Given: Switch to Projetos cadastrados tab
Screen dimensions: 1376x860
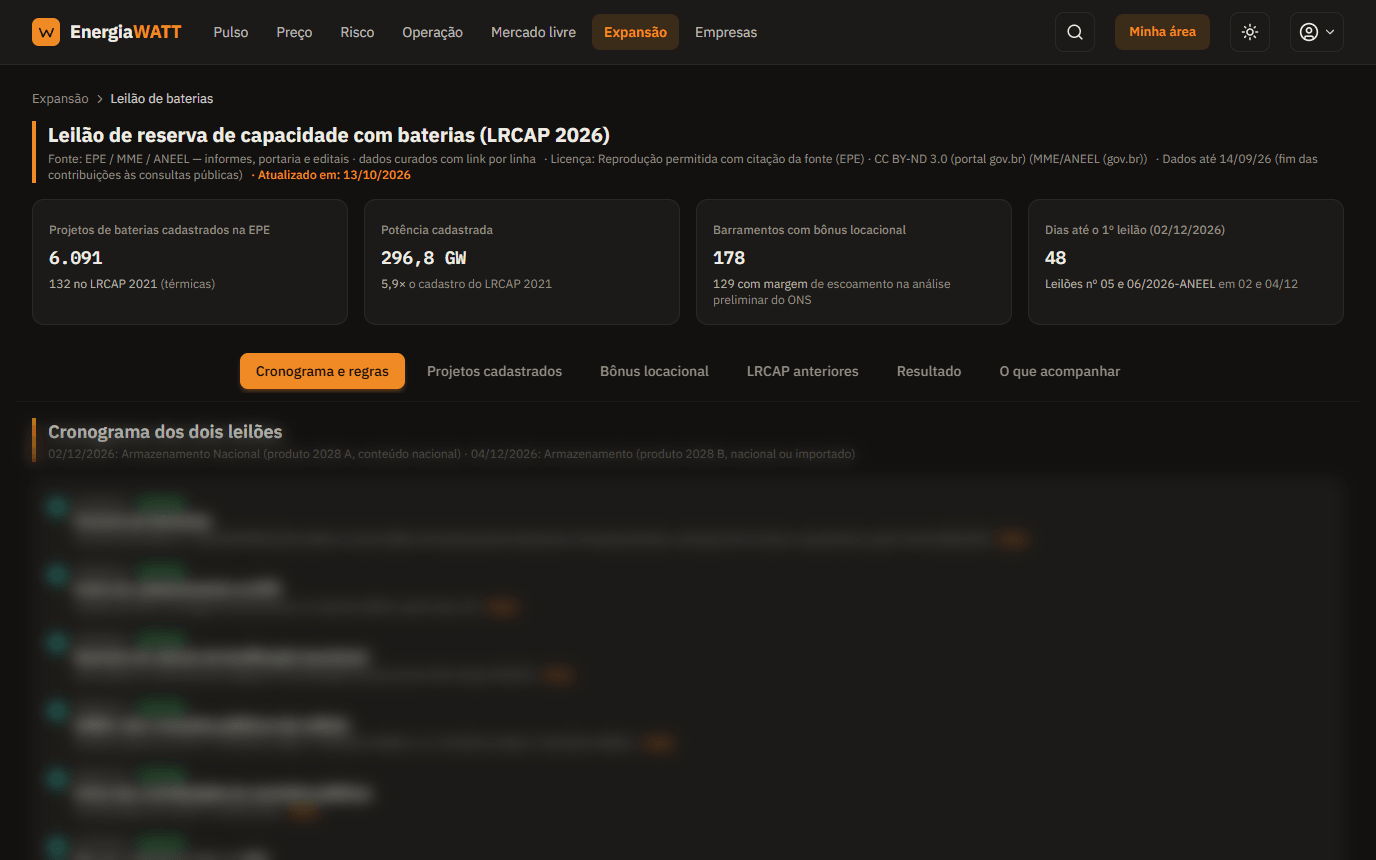Looking at the screenshot, I should [494, 371].
